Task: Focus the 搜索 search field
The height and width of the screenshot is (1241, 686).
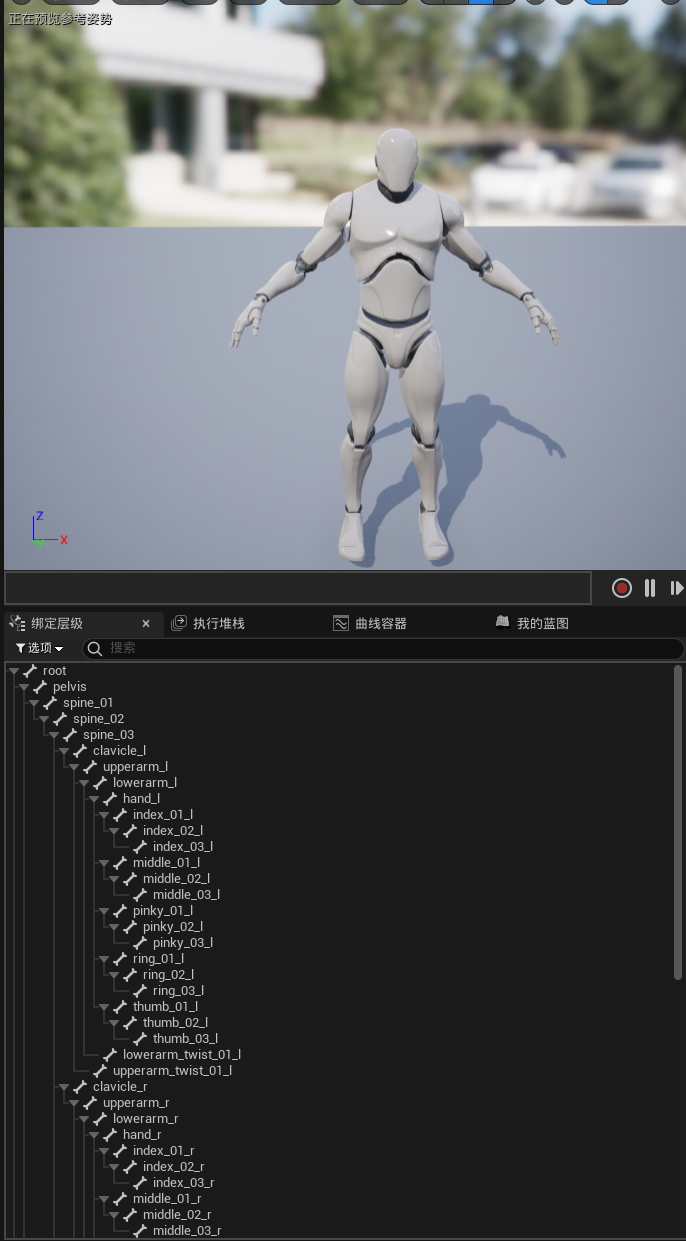Action: pyautogui.click(x=384, y=648)
